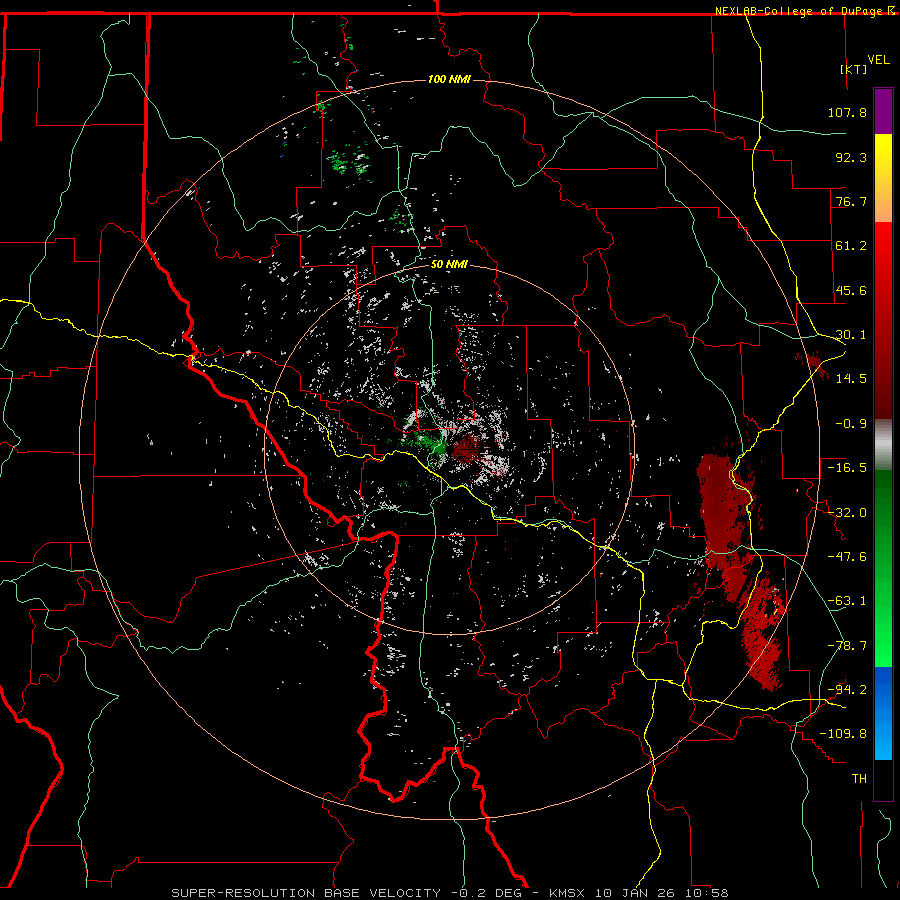Click the -16.5 legend value
Screen dimensions: 900x900
pyautogui.click(x=847, y=467)
